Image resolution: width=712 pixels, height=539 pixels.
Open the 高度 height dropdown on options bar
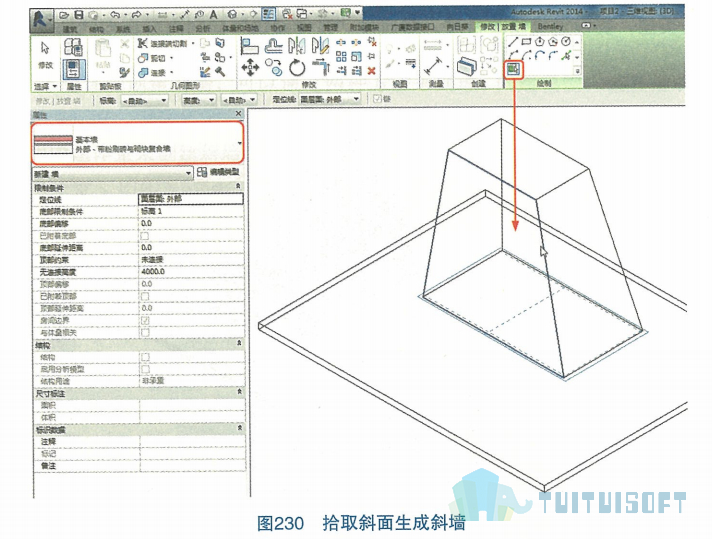198,100
